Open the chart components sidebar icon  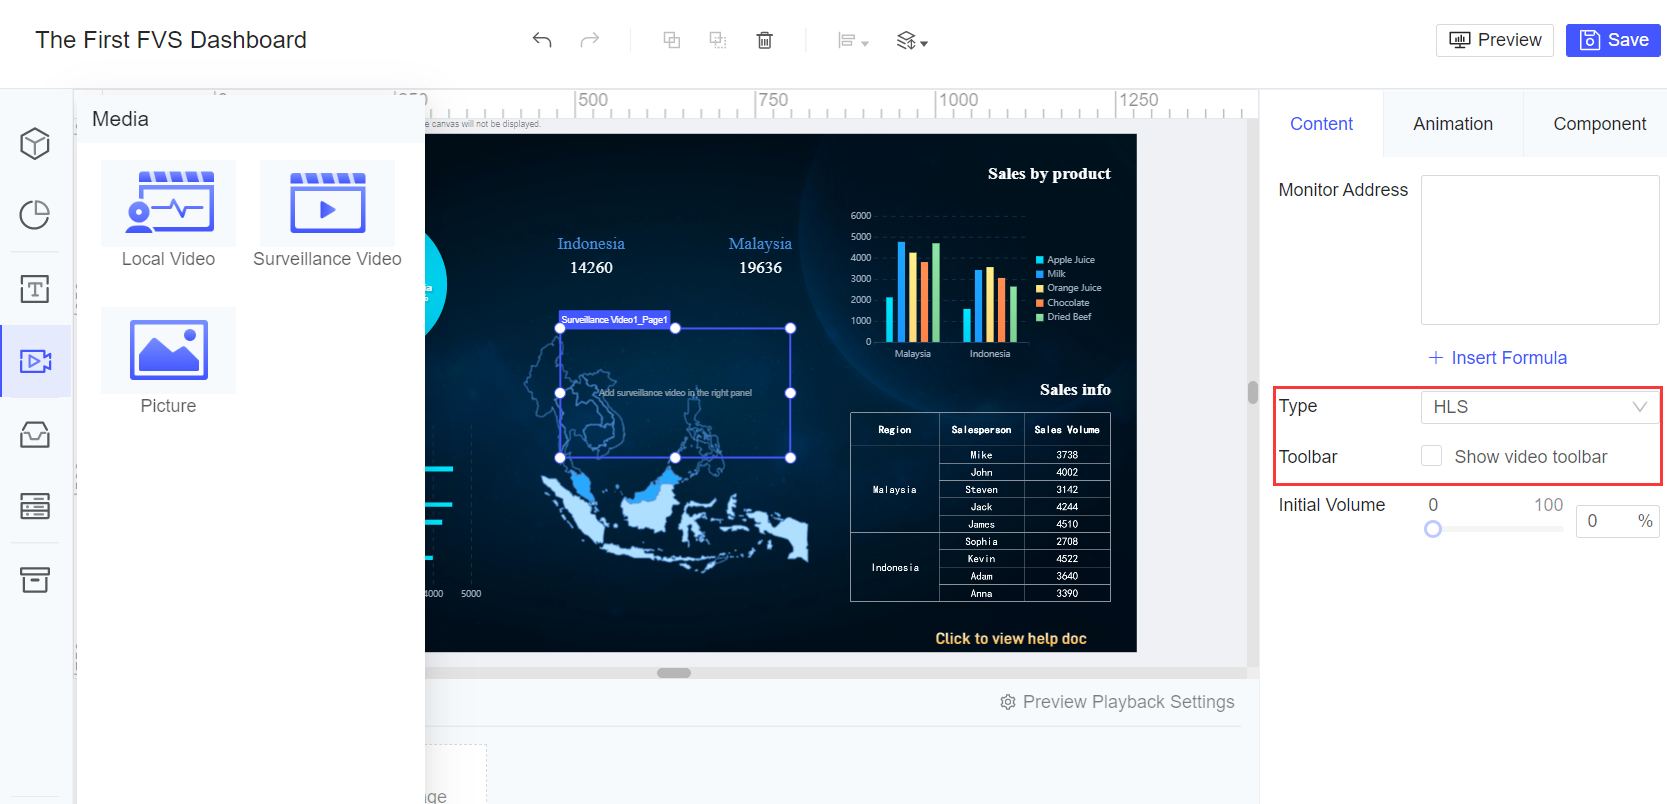(x=35, y=215)
